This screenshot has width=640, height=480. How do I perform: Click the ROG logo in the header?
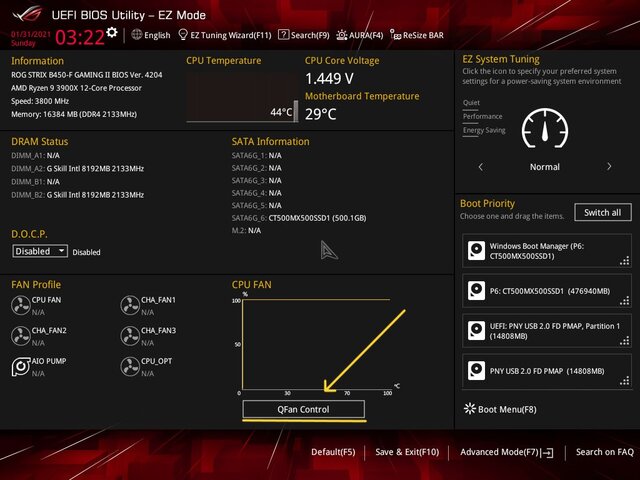27,14
